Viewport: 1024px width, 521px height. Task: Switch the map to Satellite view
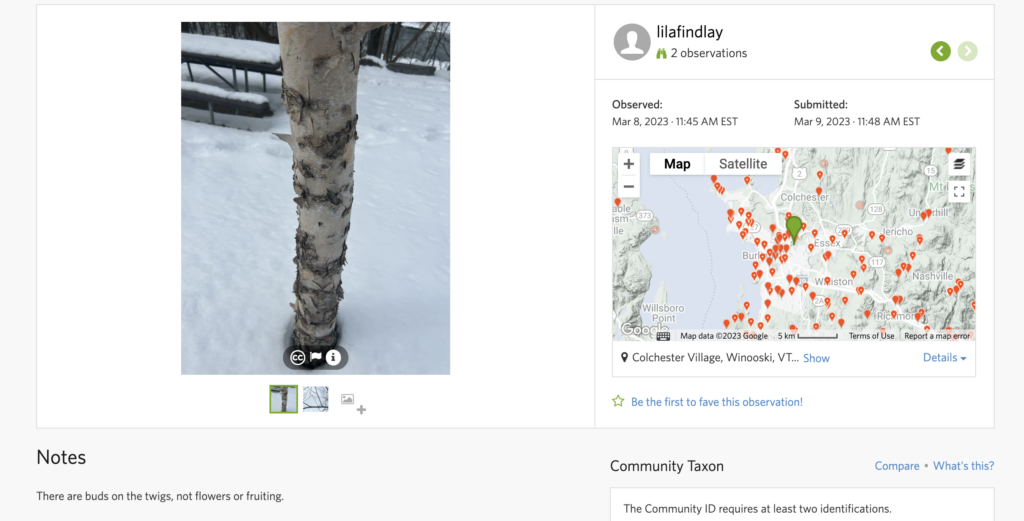(x=743, y=164)
